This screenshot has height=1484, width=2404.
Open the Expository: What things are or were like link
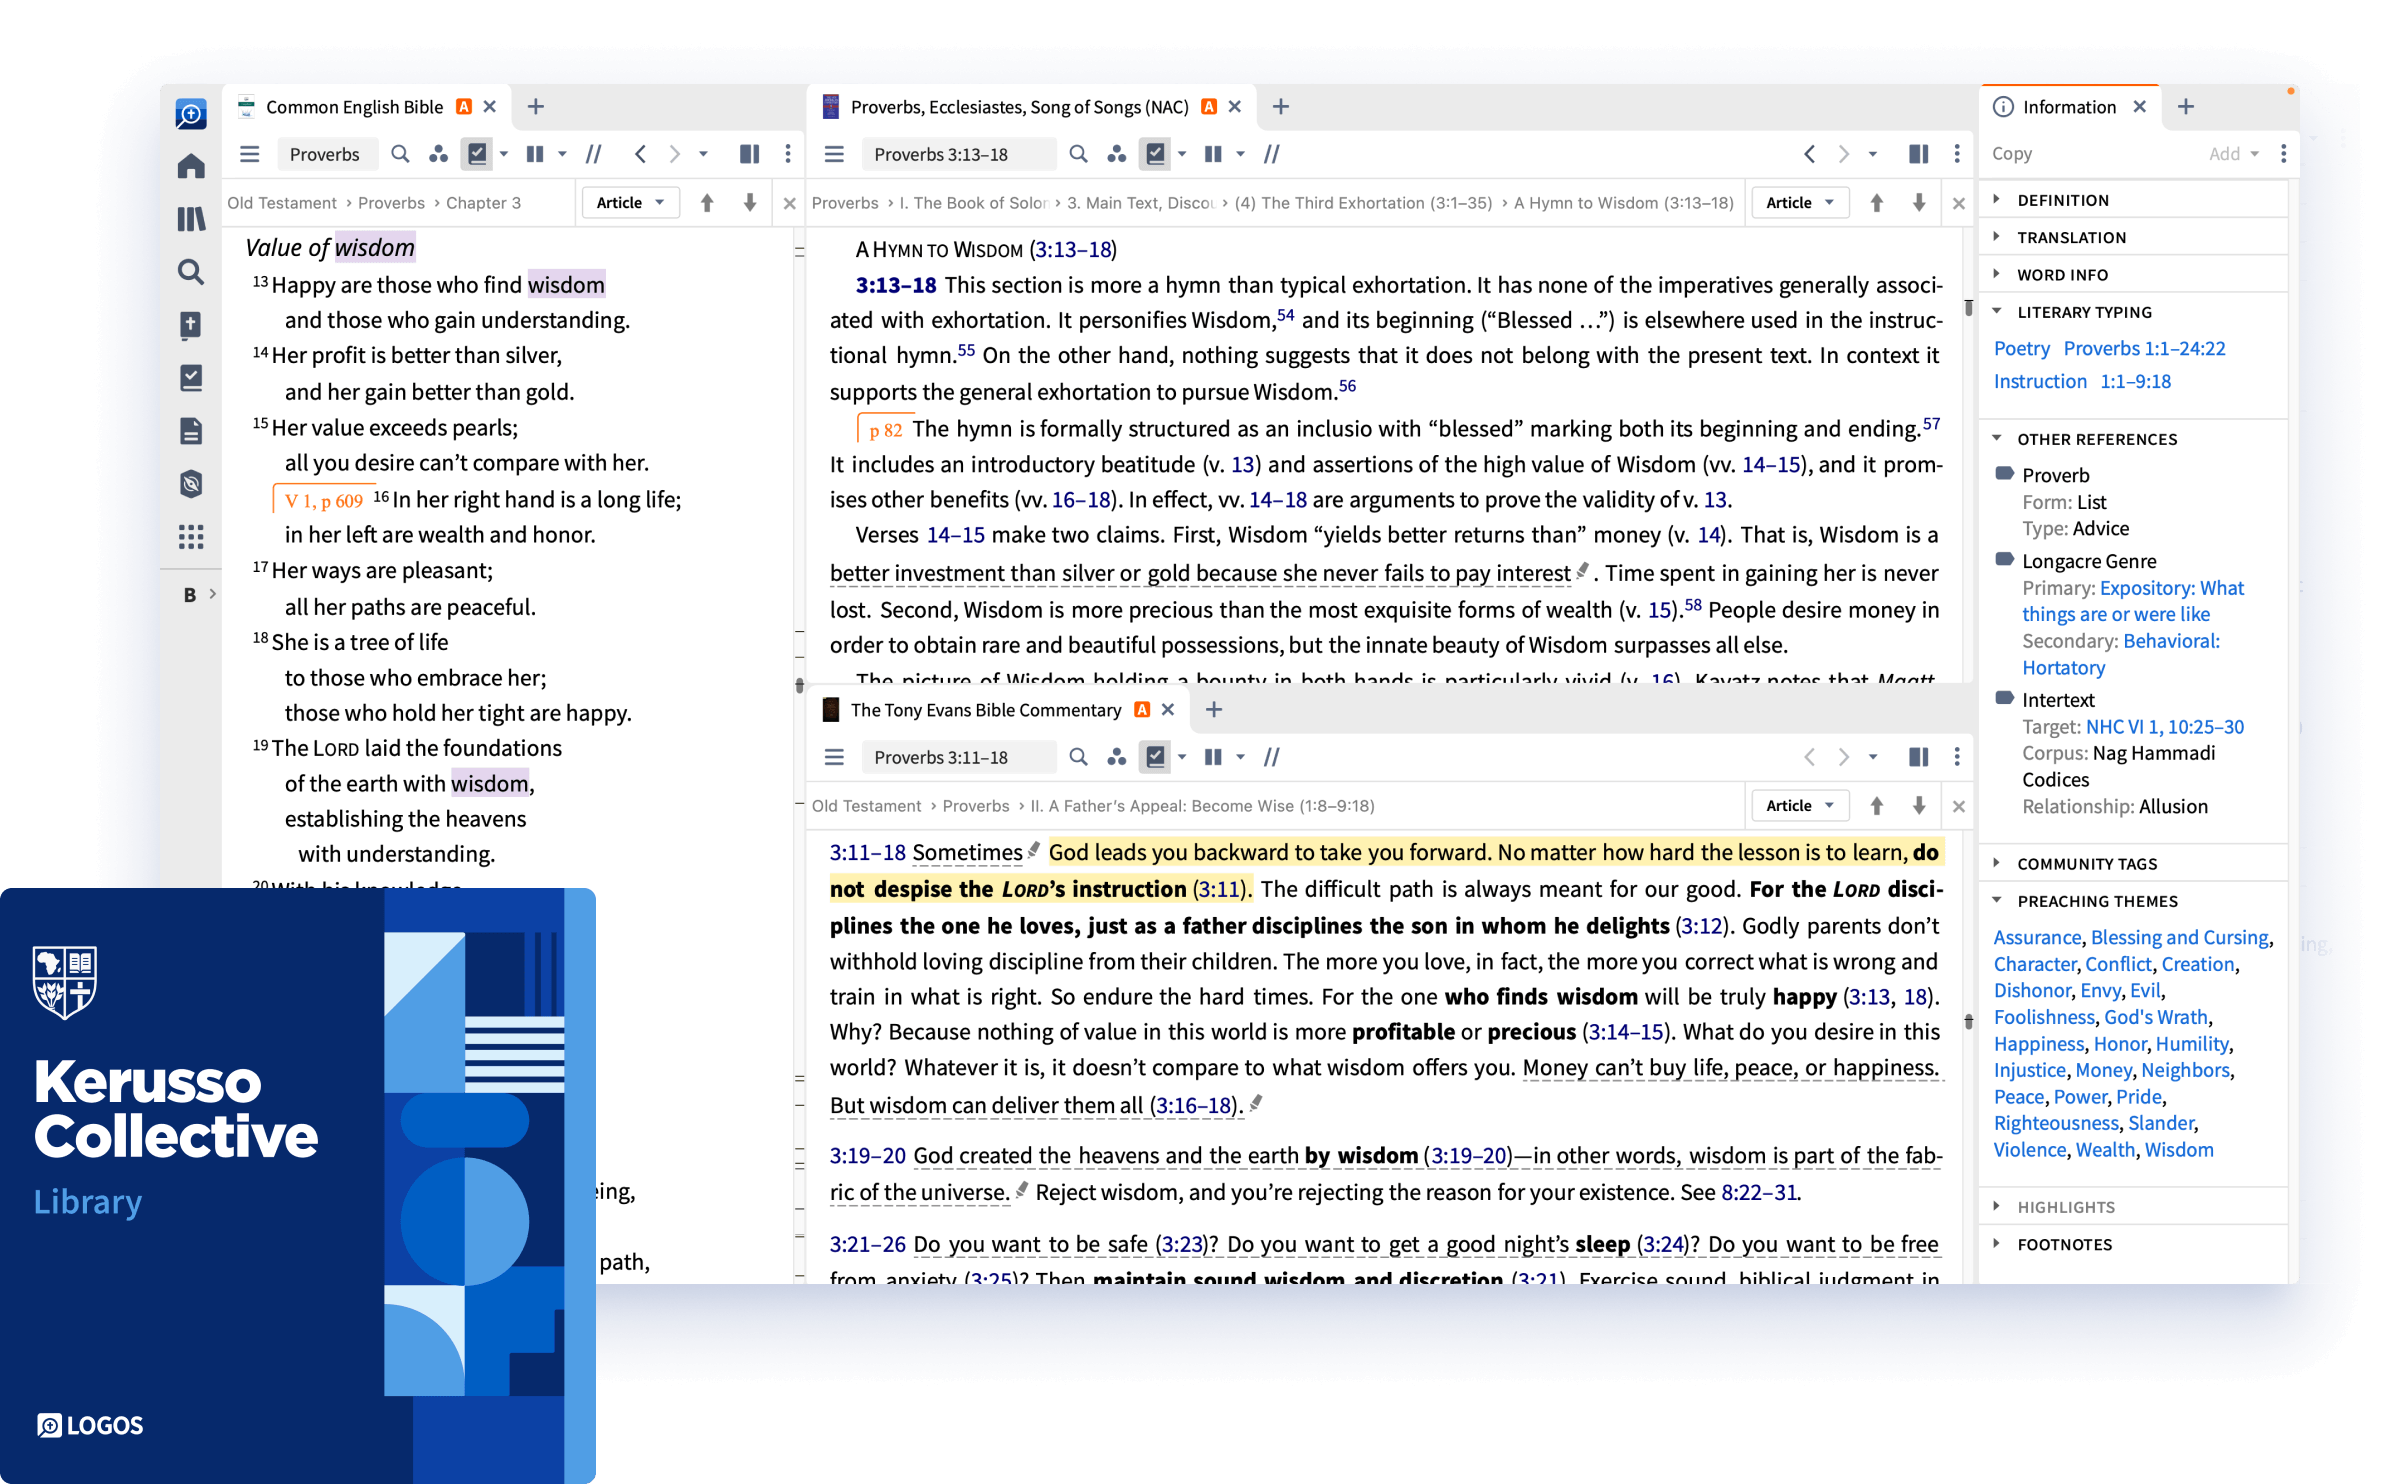2133,601
